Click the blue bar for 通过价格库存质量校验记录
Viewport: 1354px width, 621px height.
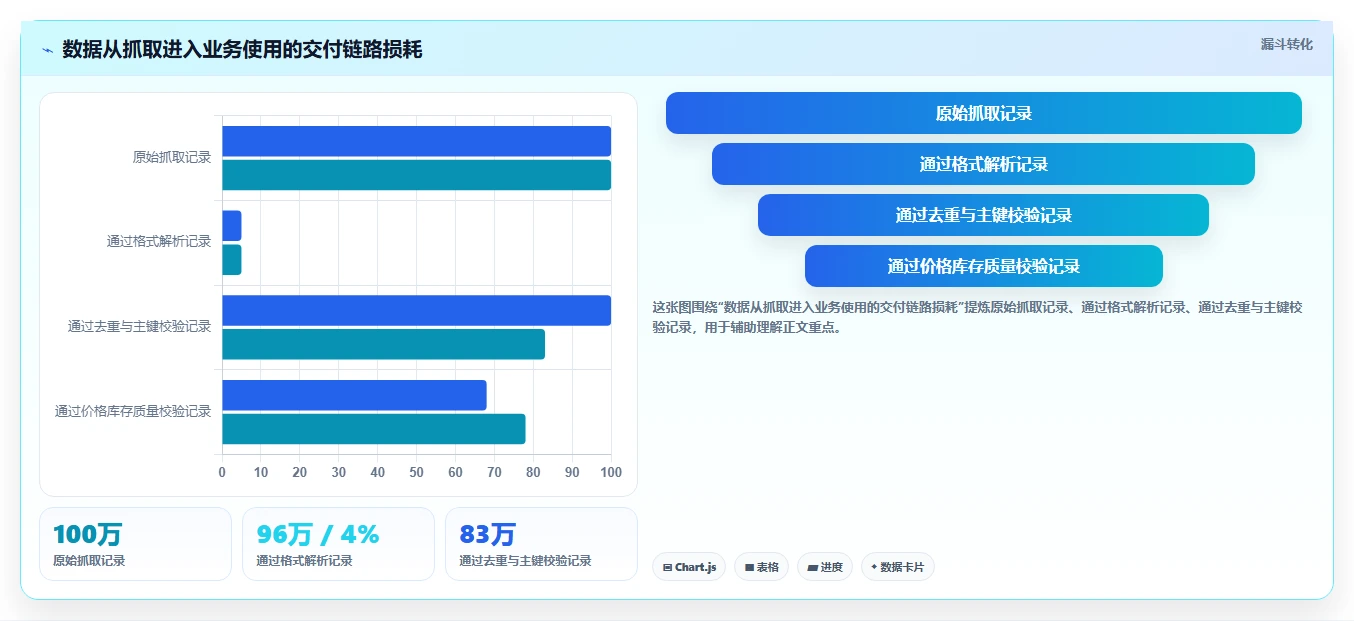[x=354, y=395]
